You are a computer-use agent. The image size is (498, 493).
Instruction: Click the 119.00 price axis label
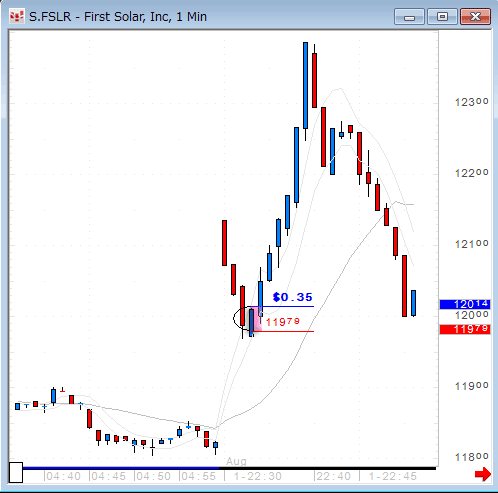(472, 386)
